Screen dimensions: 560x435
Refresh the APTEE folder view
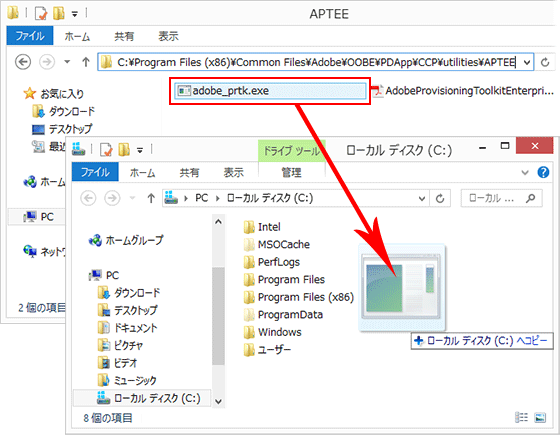[x=545, y=62]
